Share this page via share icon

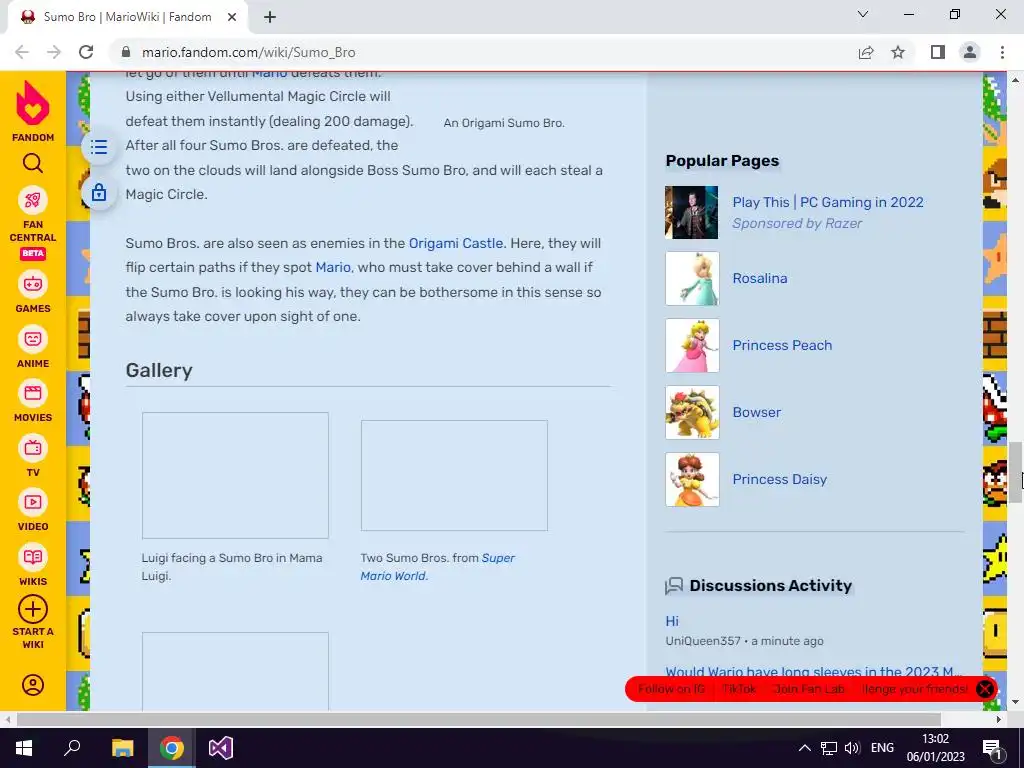[866, 52]
